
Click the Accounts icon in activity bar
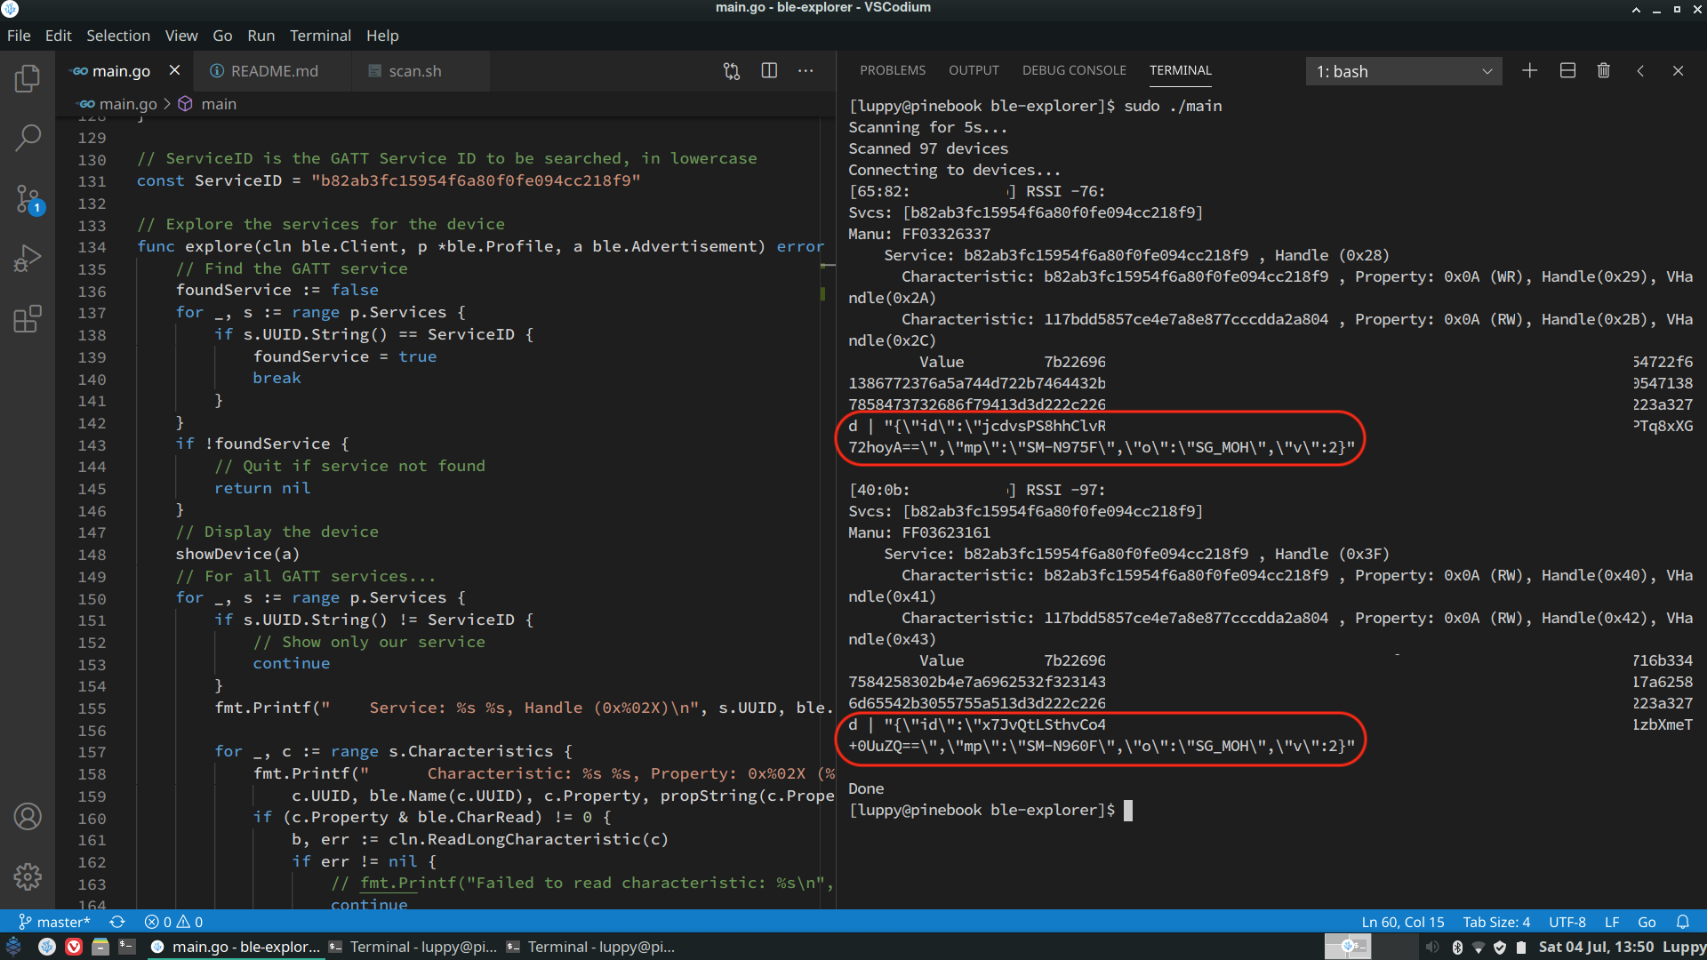[x=27, y=817]
